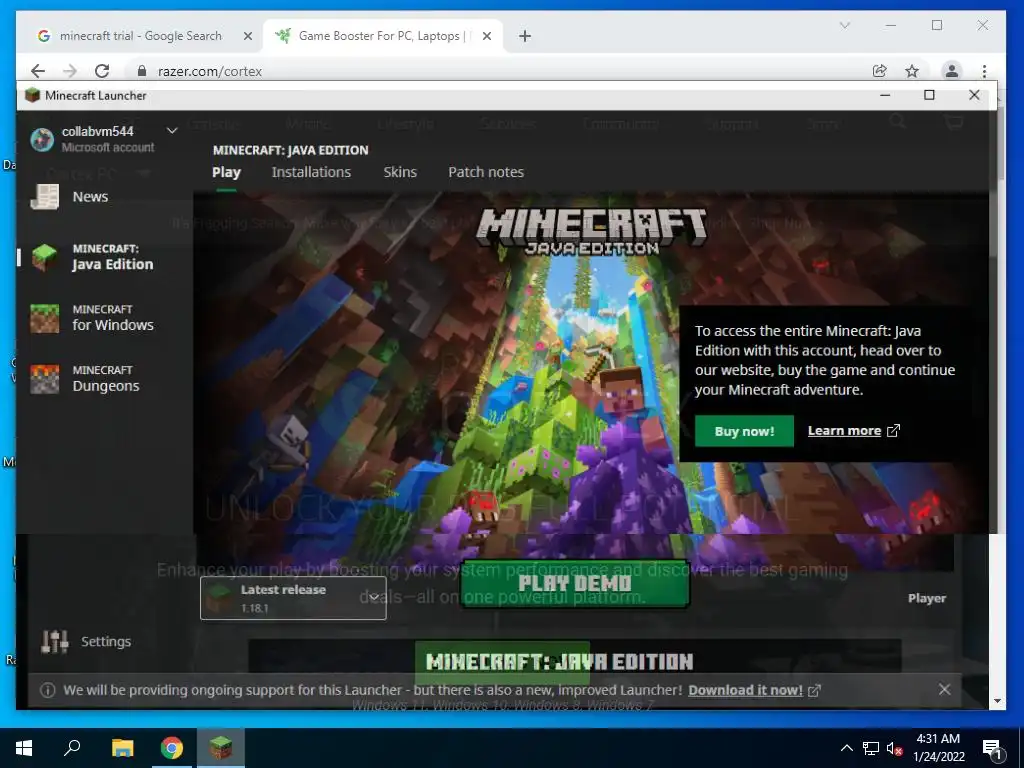Screen dimensions: 1024x768
Task: Click the PLAY DEMO button
Action: click(x=575, y=583)
